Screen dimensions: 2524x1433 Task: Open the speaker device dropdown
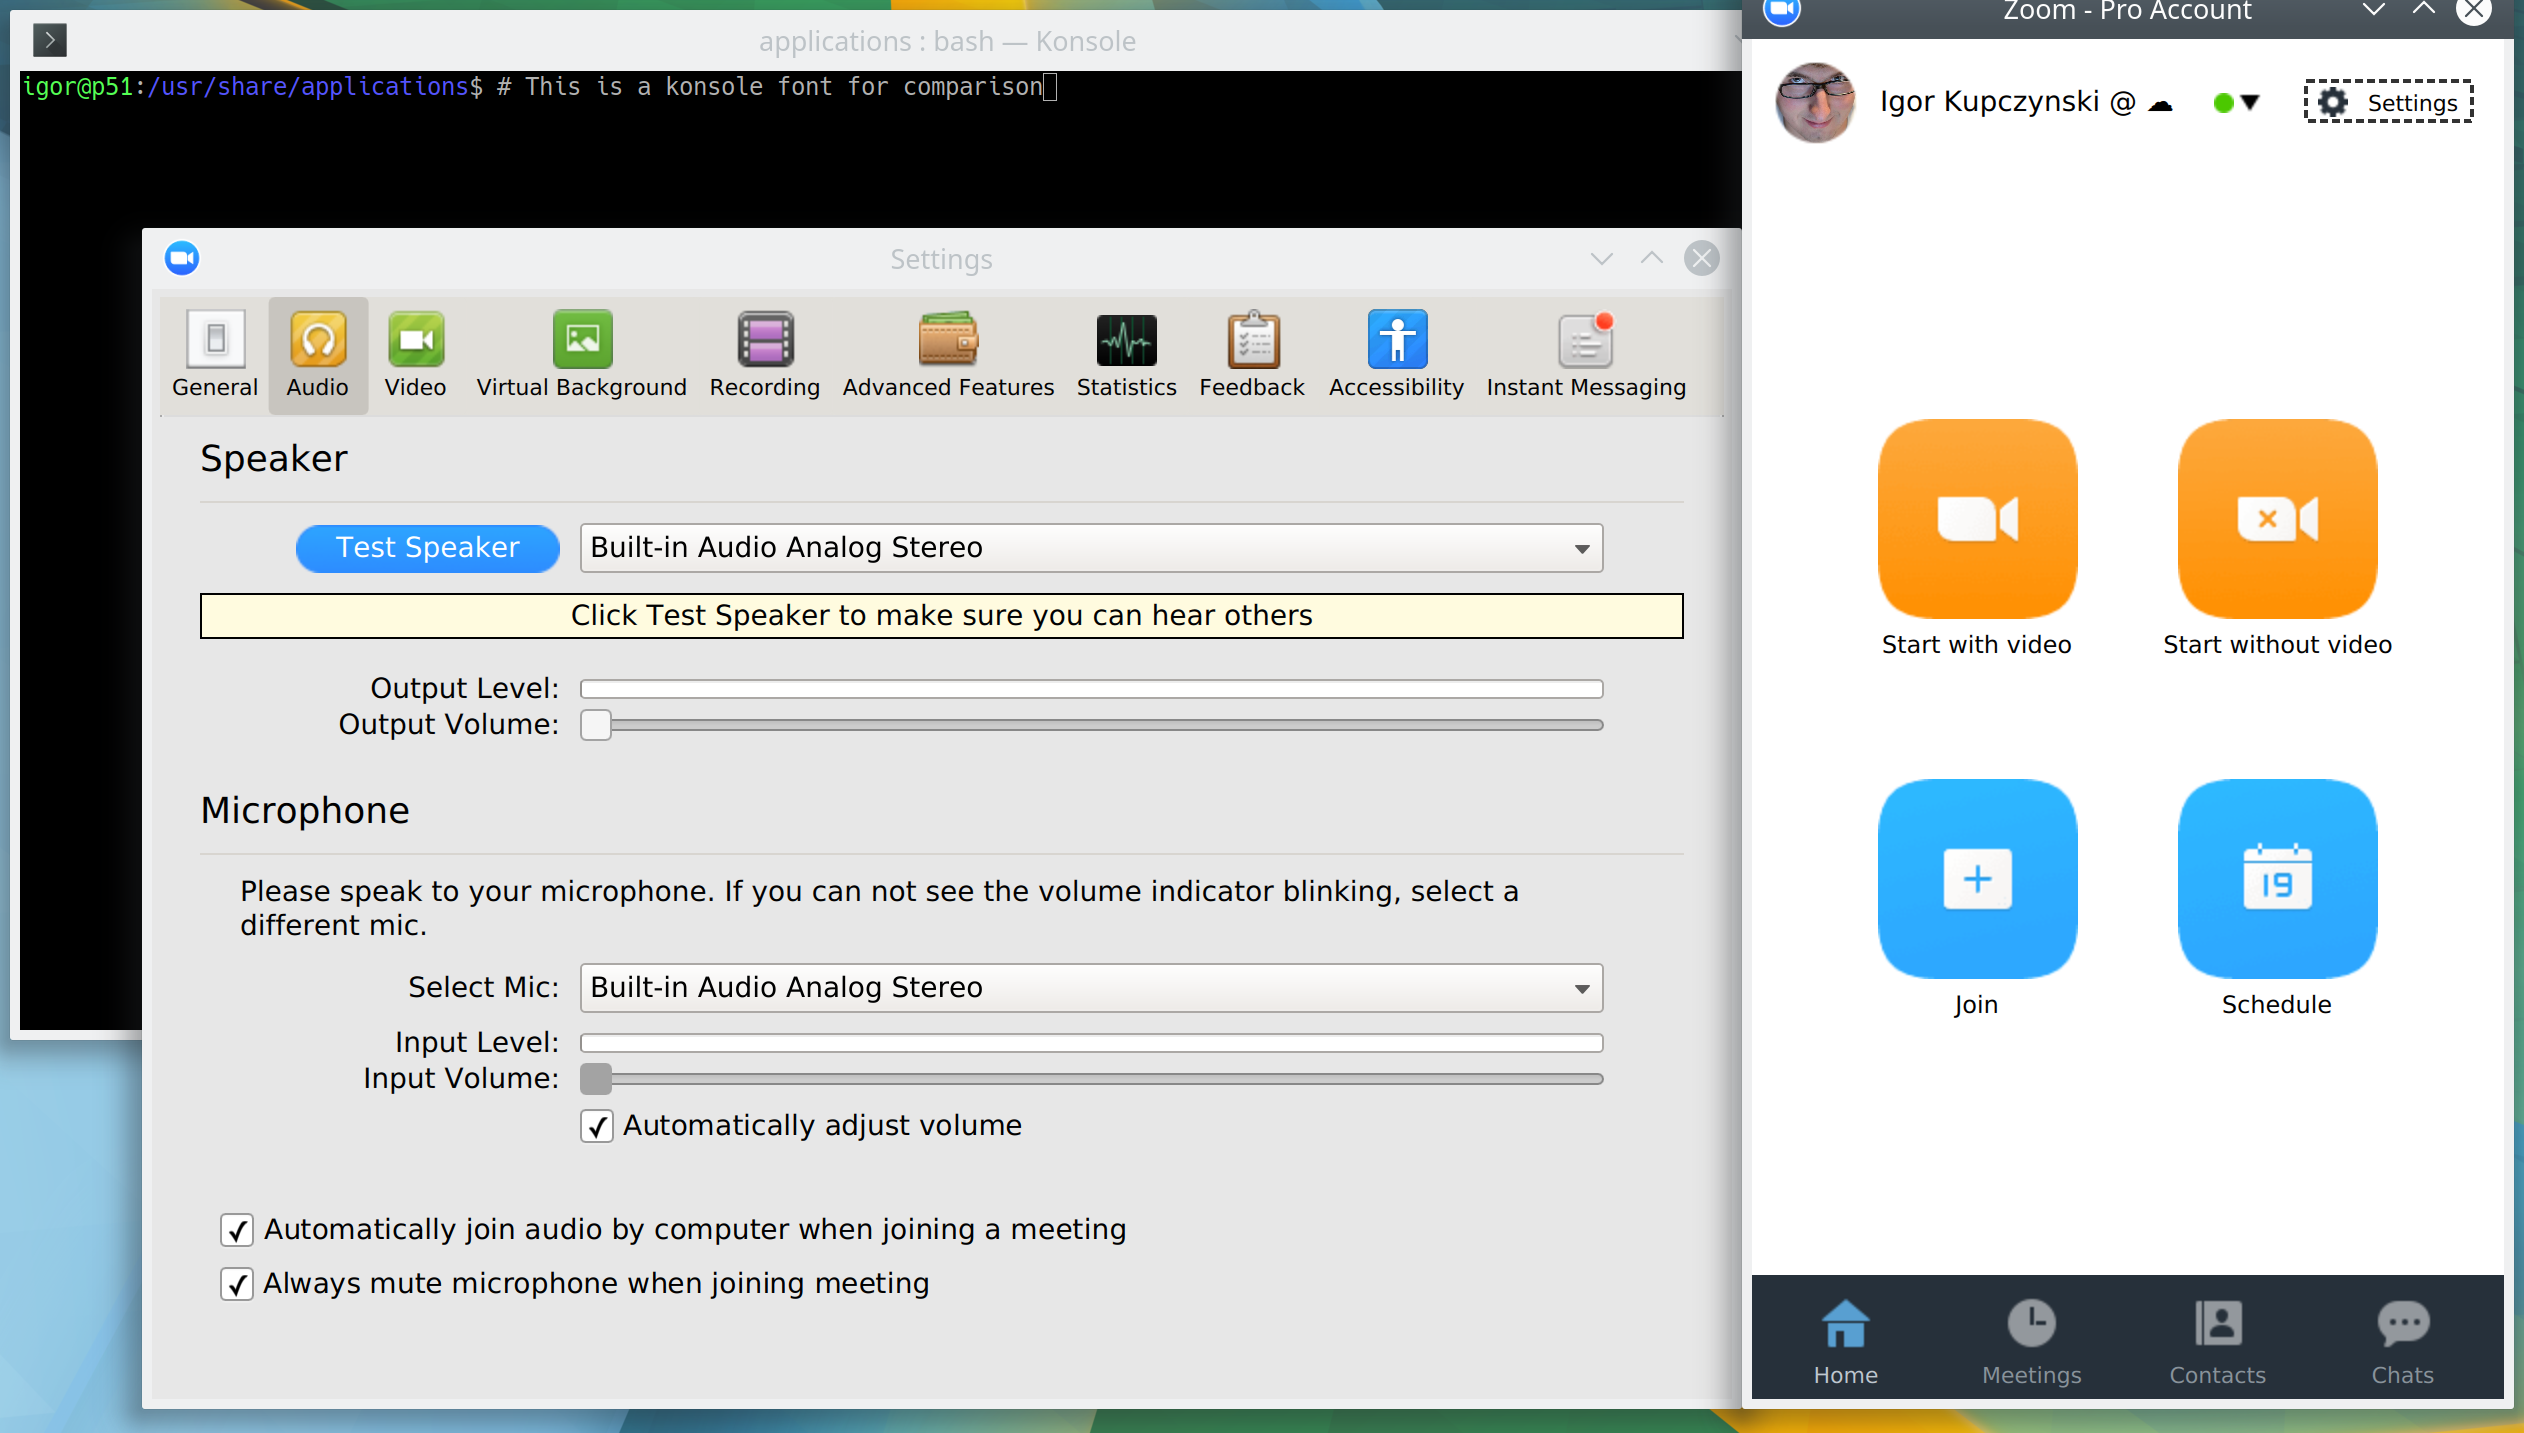(x=1091, y=548)
